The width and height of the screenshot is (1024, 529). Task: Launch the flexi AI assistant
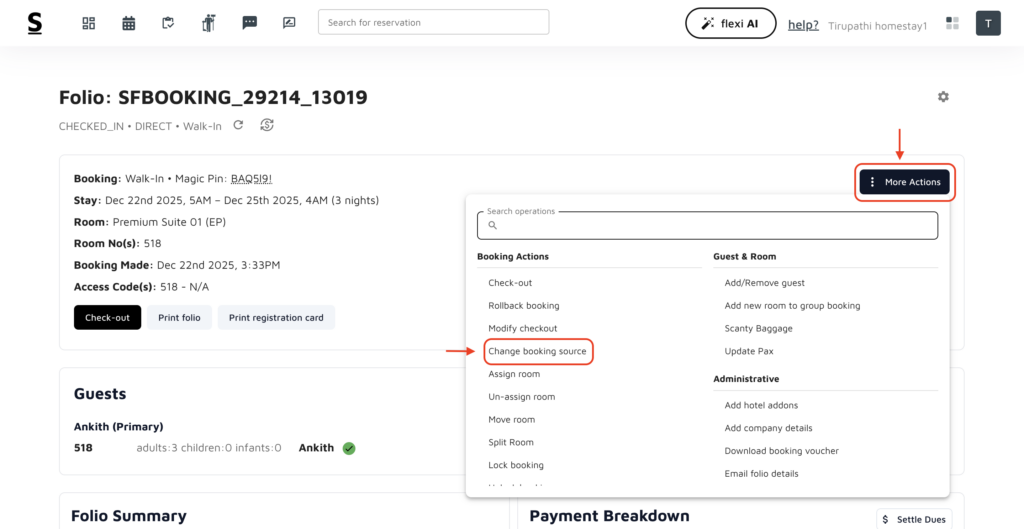(x=730, y=23)
